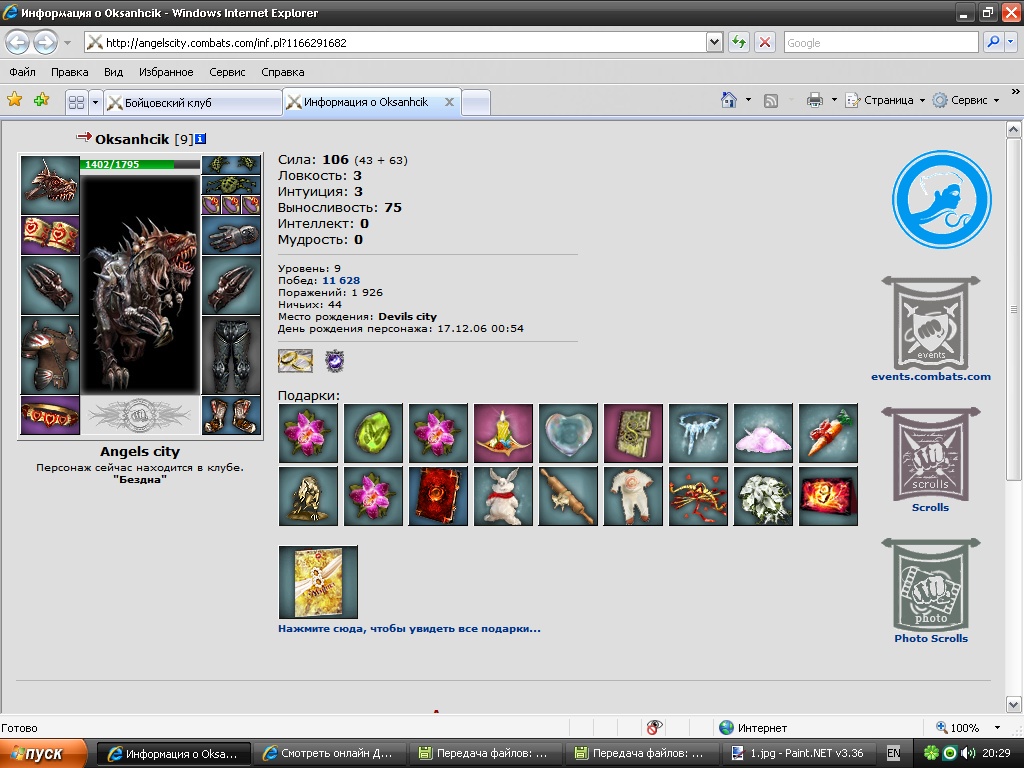Open the Photo Scrolls banner link
Image resolution: width=1024 pixels, height=768 pixels.
tap(931, 585)
